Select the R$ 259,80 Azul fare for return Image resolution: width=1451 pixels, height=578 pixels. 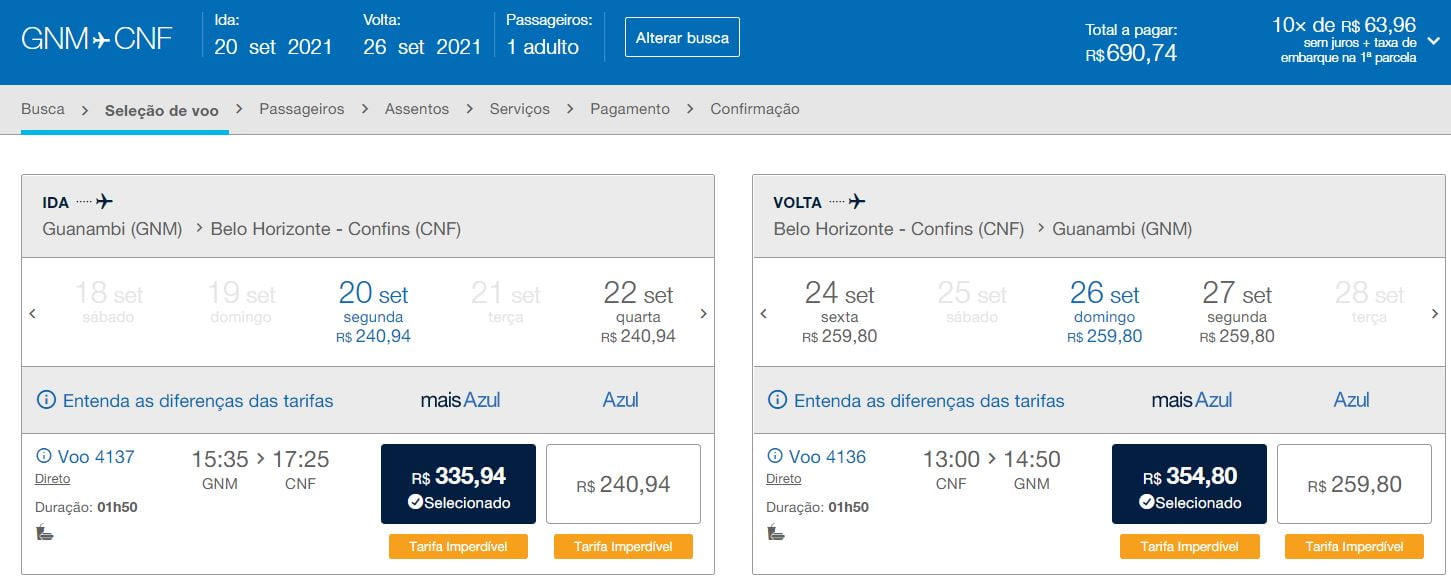1355,484
